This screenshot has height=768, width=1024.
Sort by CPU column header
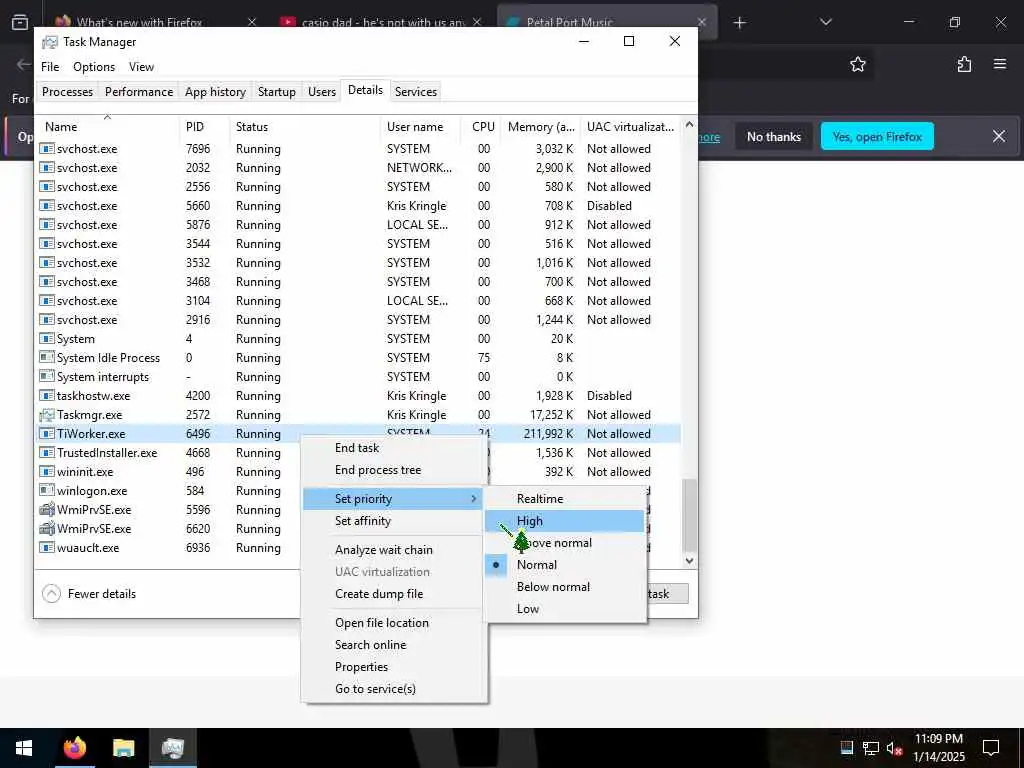click(x=483, y=127)
